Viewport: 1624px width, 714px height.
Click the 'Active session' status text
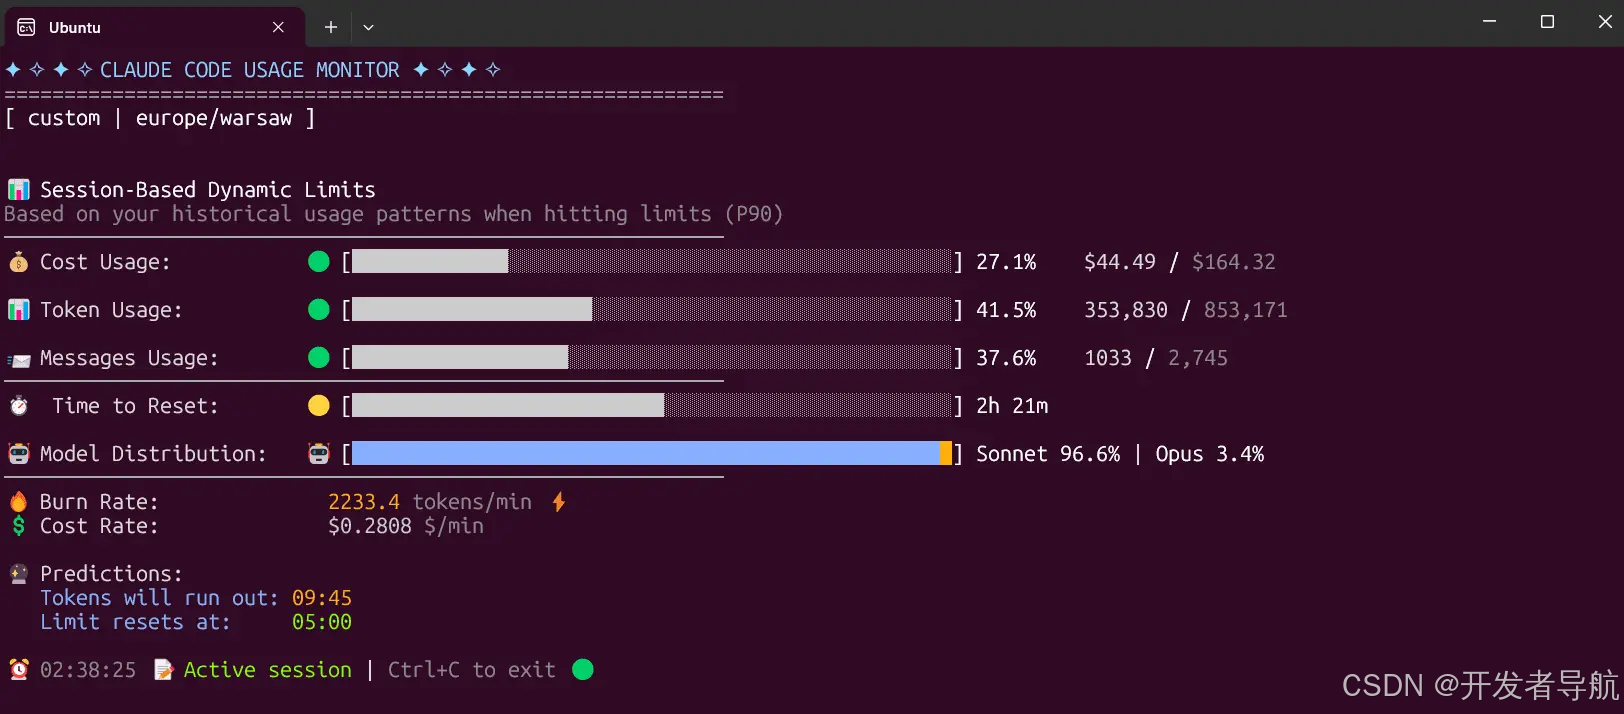click(x=268, y=670)
